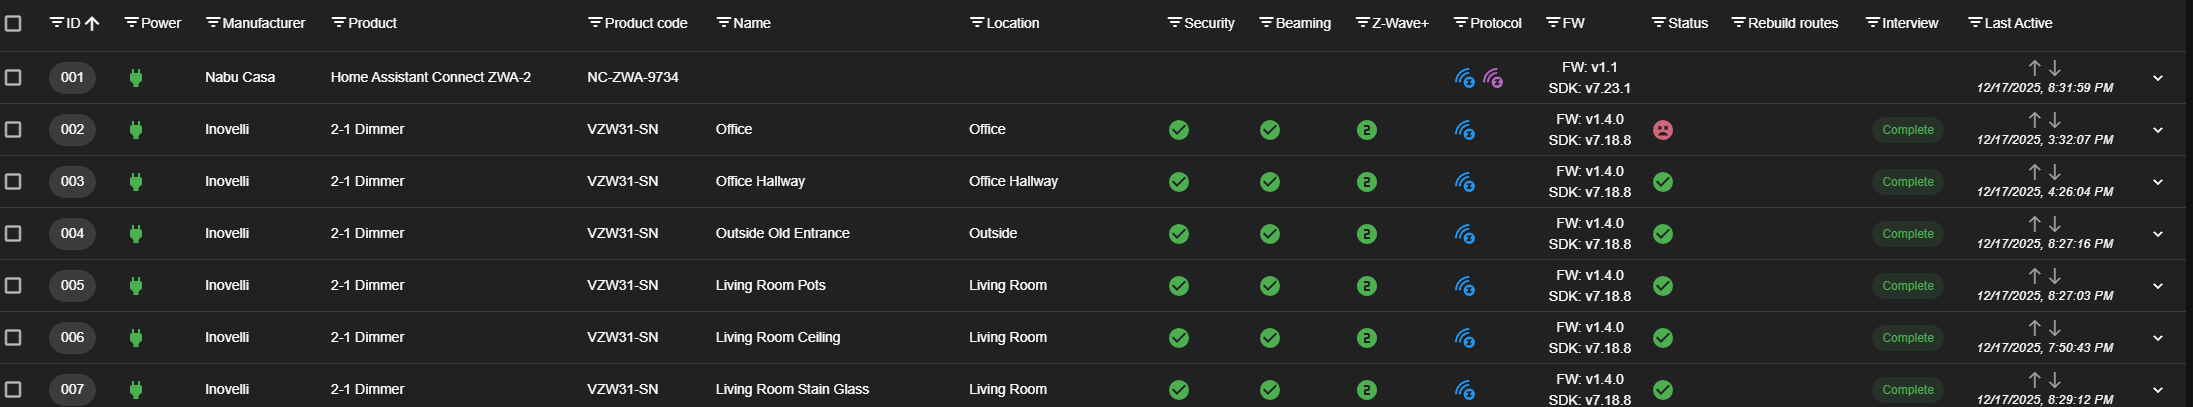The image size is (2193, 407).
Task: Click the Beaming checkmark for Living Room Pots
Action: (1270, 286)
